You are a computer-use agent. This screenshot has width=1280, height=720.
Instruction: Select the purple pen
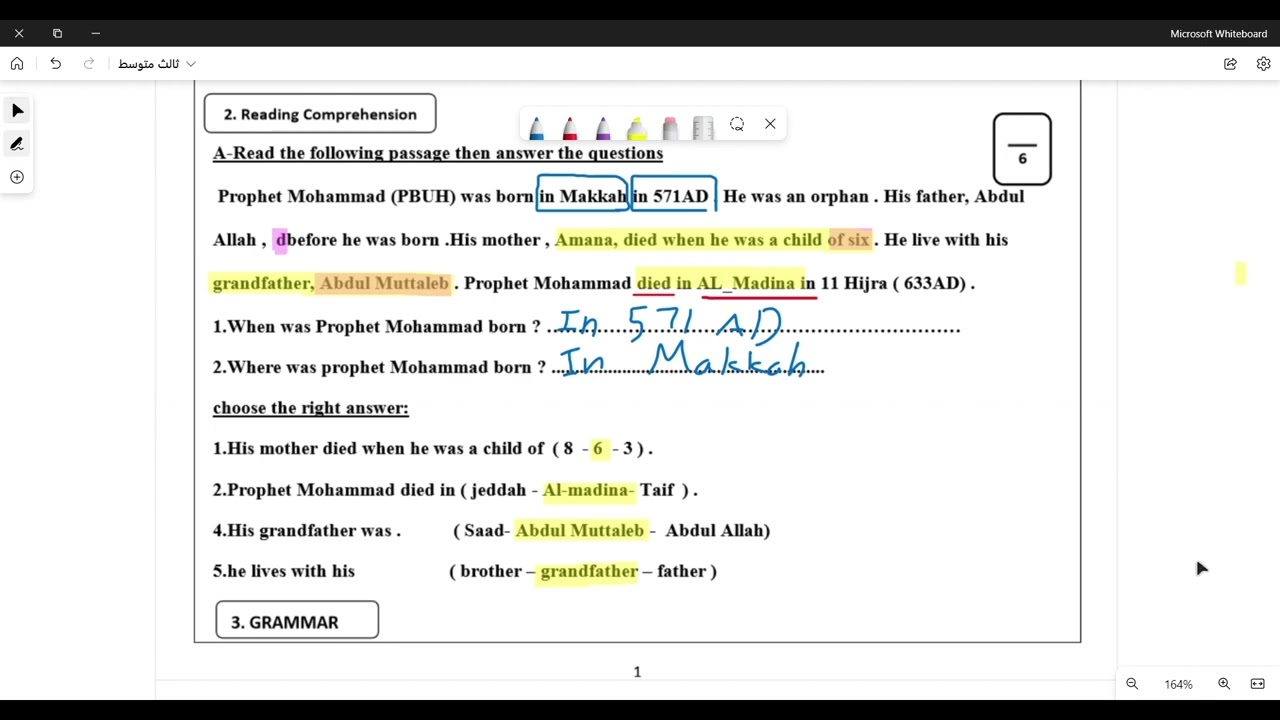pos(603,126)
